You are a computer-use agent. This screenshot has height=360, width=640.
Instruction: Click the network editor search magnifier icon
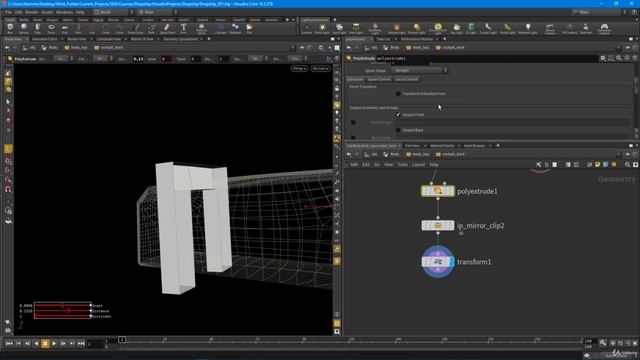627,164
